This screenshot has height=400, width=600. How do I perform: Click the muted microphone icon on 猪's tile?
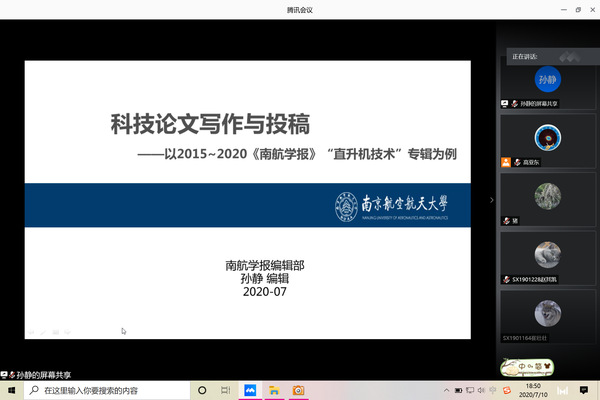507,220
